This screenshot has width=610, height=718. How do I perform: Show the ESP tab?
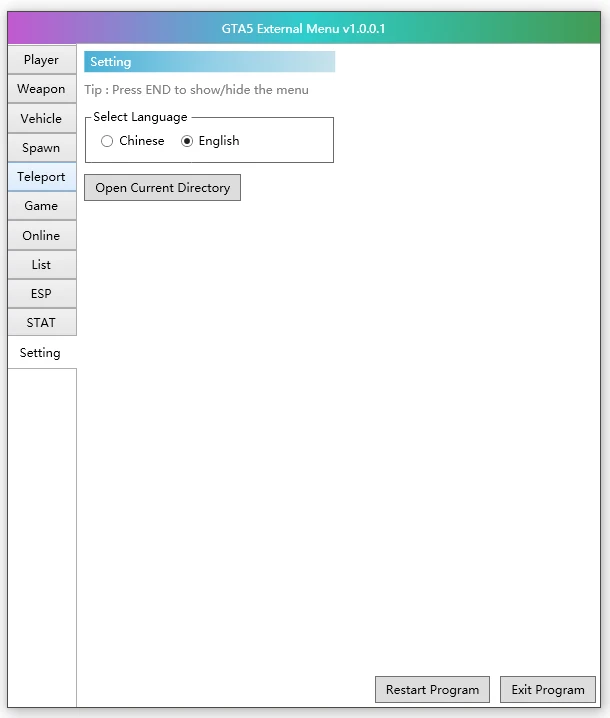42,294
